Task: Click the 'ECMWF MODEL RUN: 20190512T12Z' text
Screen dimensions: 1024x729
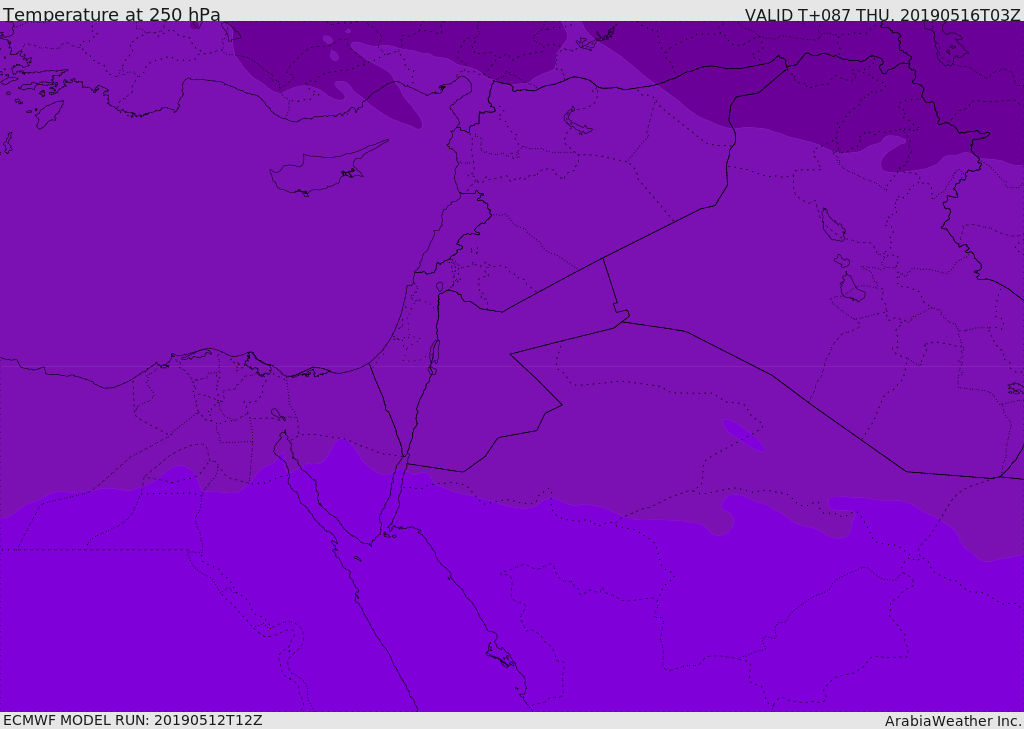Action: coord(133,720)
